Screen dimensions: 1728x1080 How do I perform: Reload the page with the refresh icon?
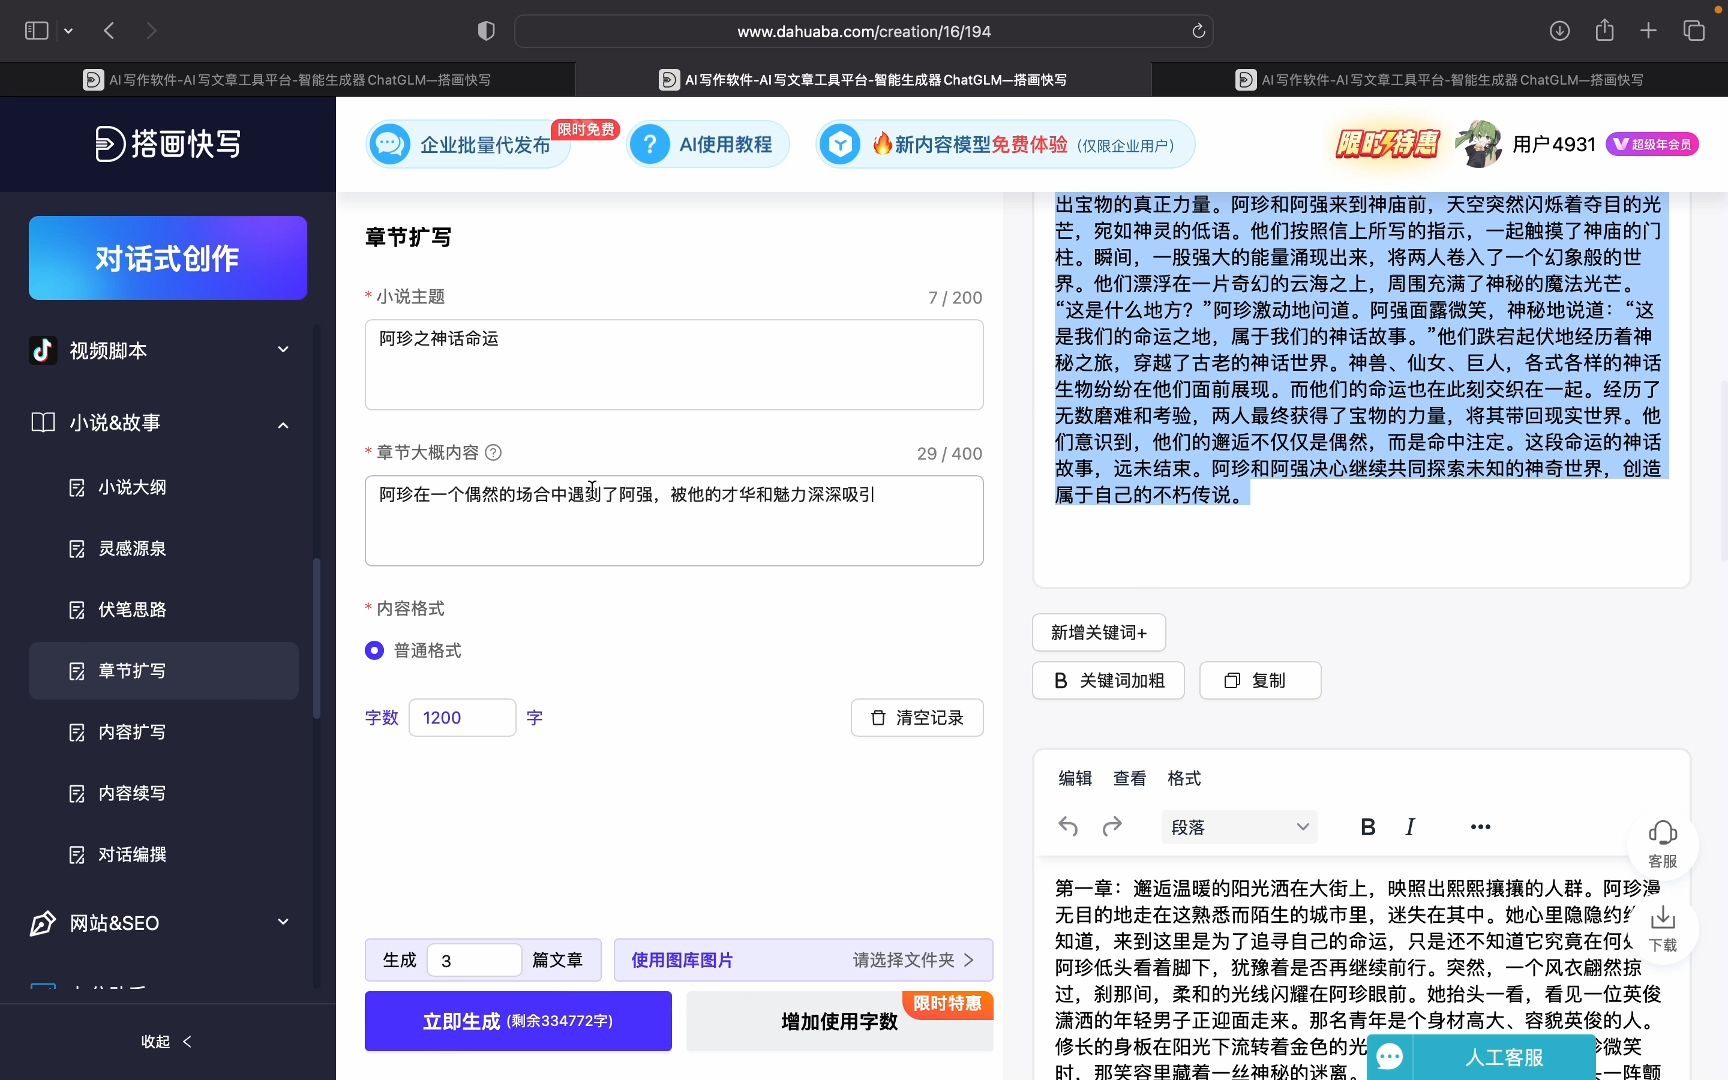click(x=1198, y=31)
